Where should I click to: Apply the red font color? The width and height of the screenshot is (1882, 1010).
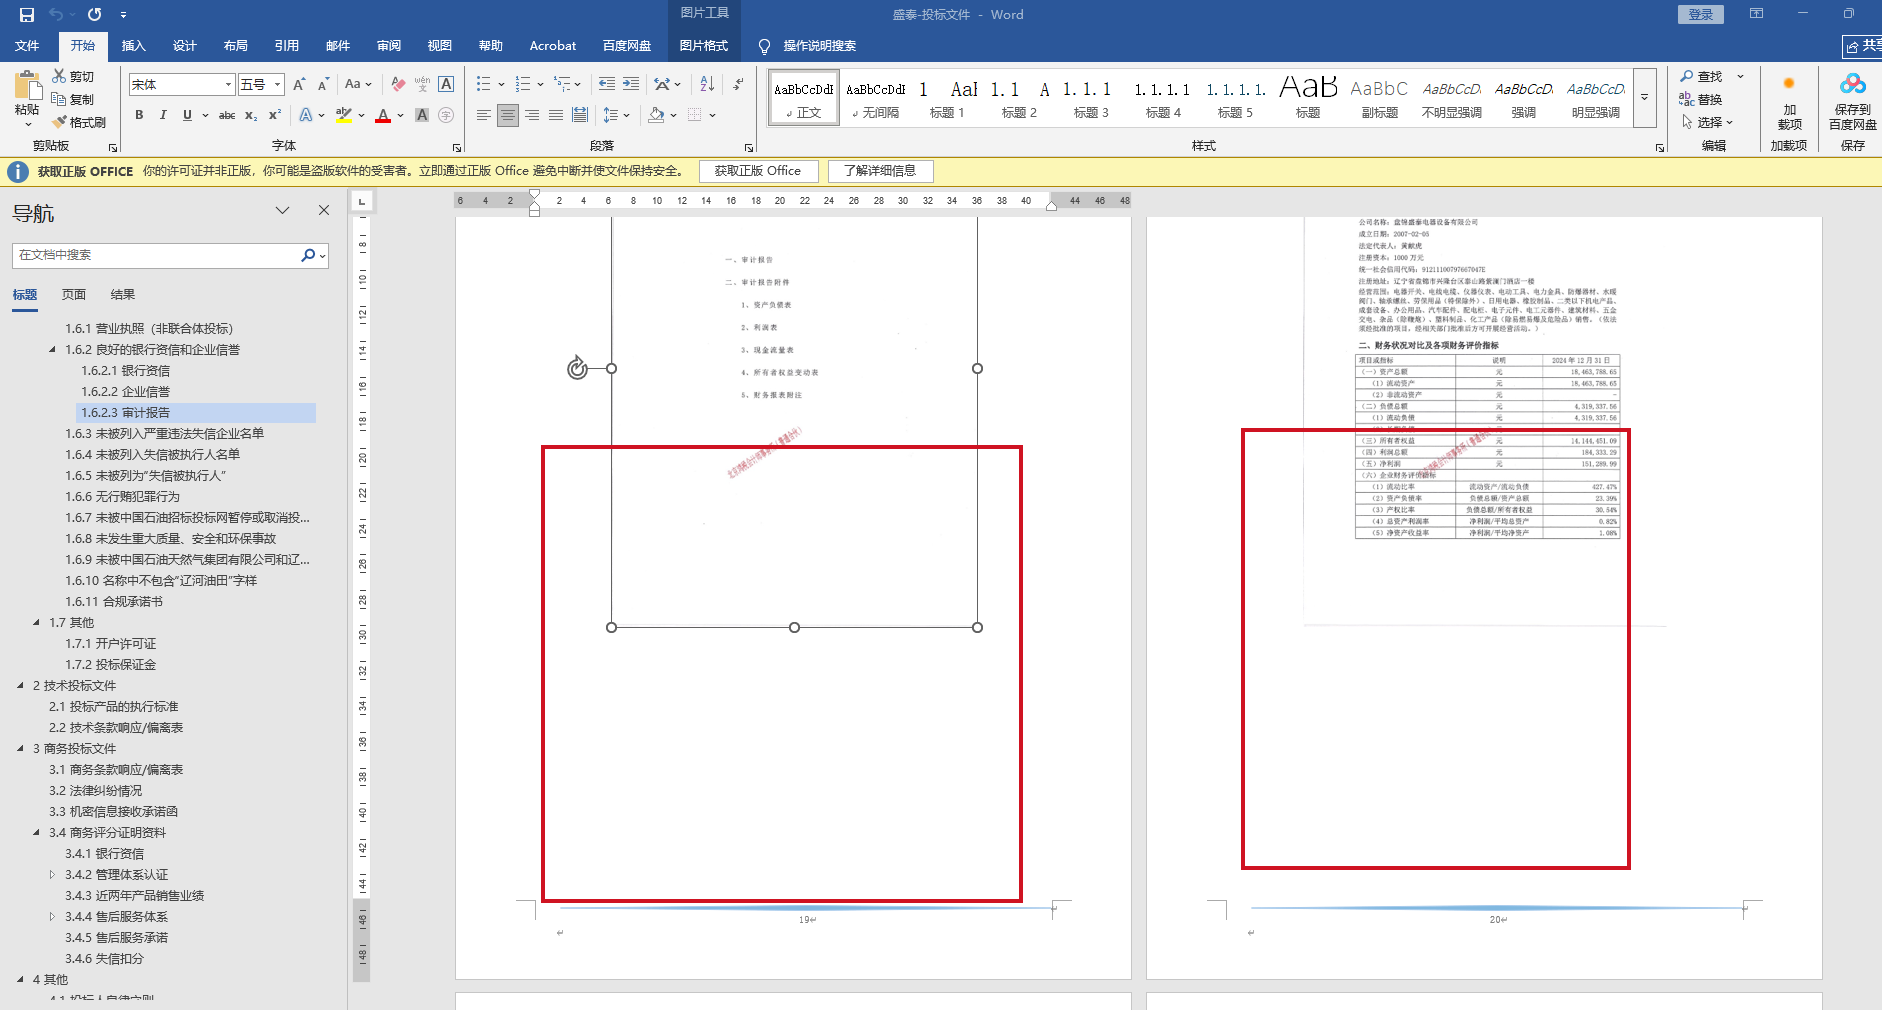383,115
